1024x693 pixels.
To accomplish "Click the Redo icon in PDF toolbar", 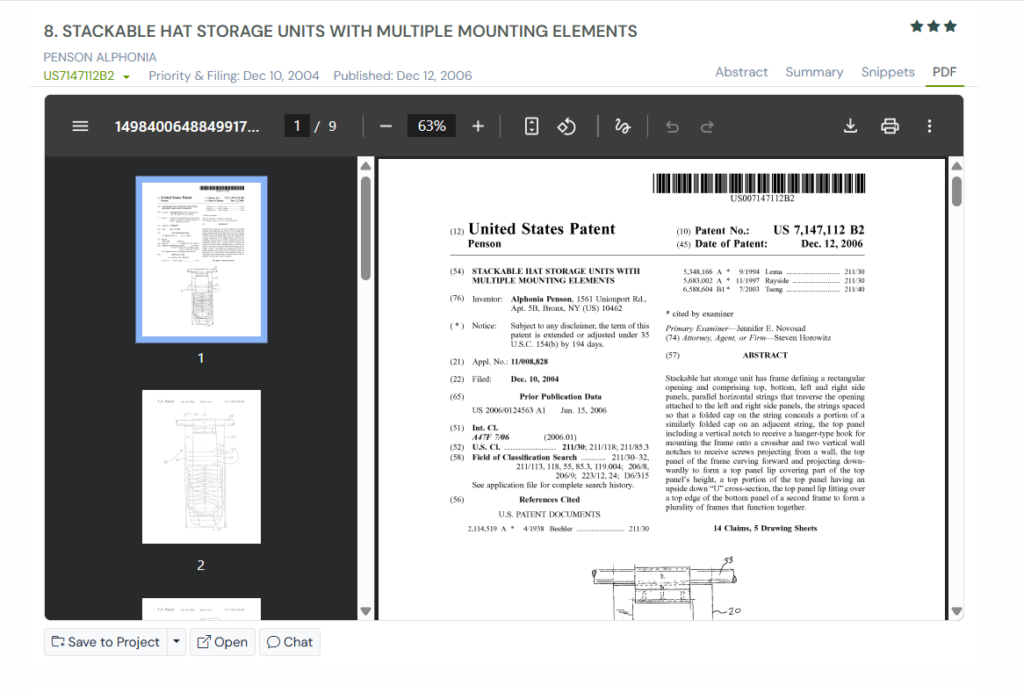I will pos(707,126).
